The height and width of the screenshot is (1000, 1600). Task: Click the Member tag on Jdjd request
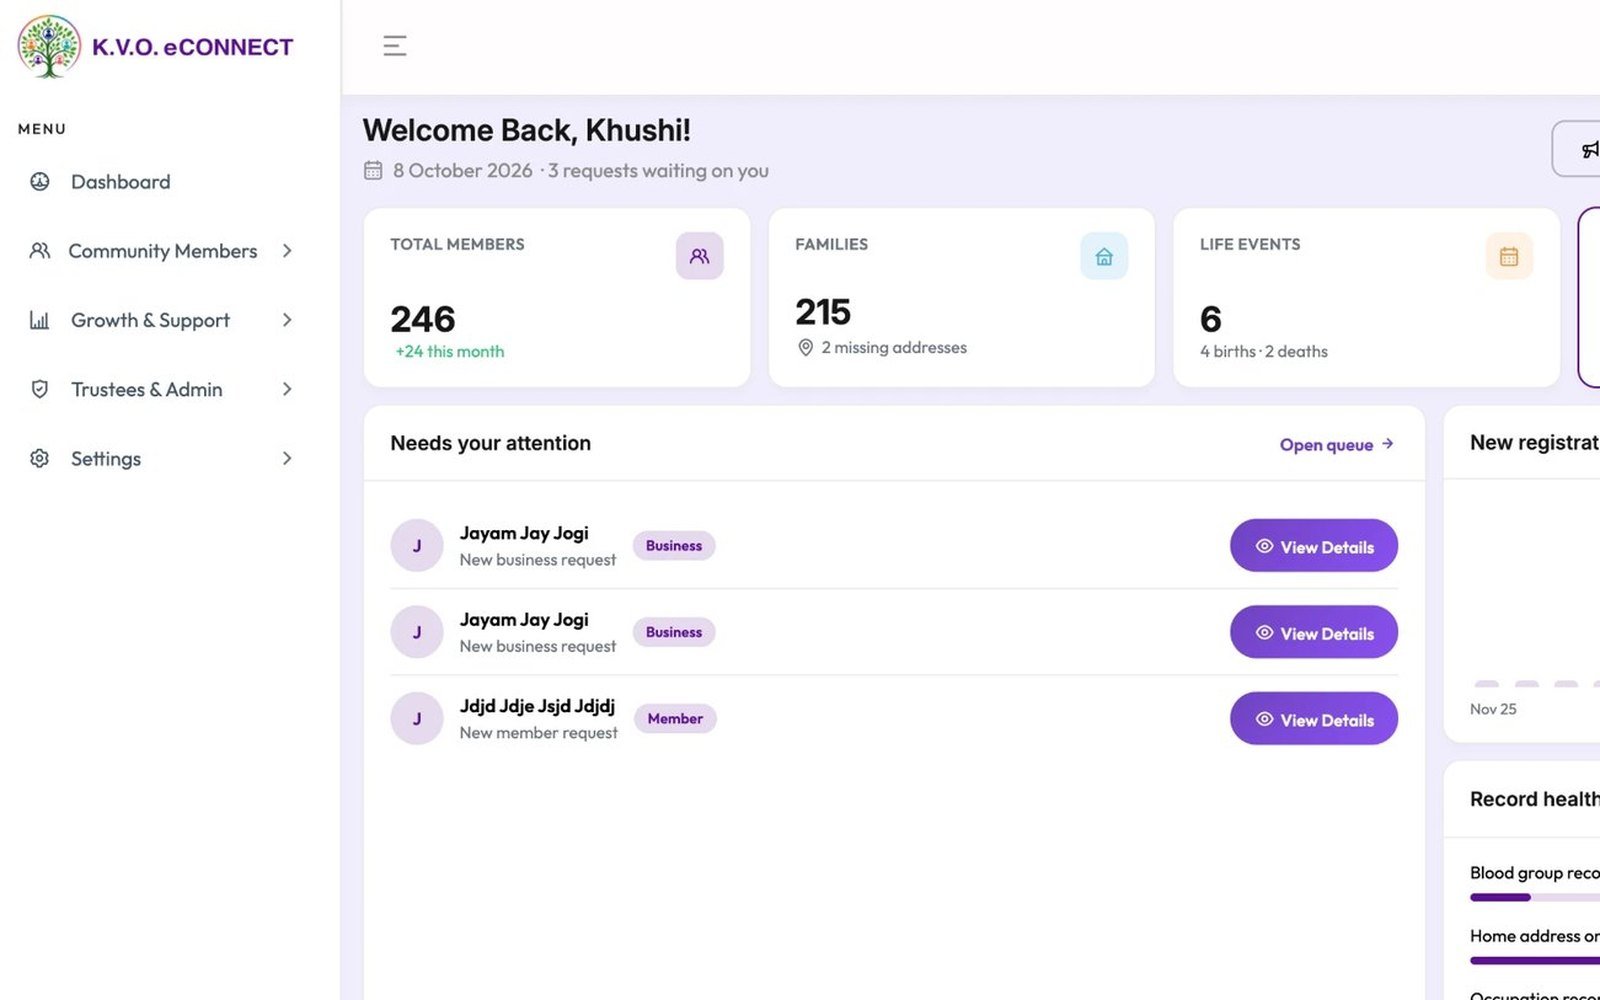point(675,718)
